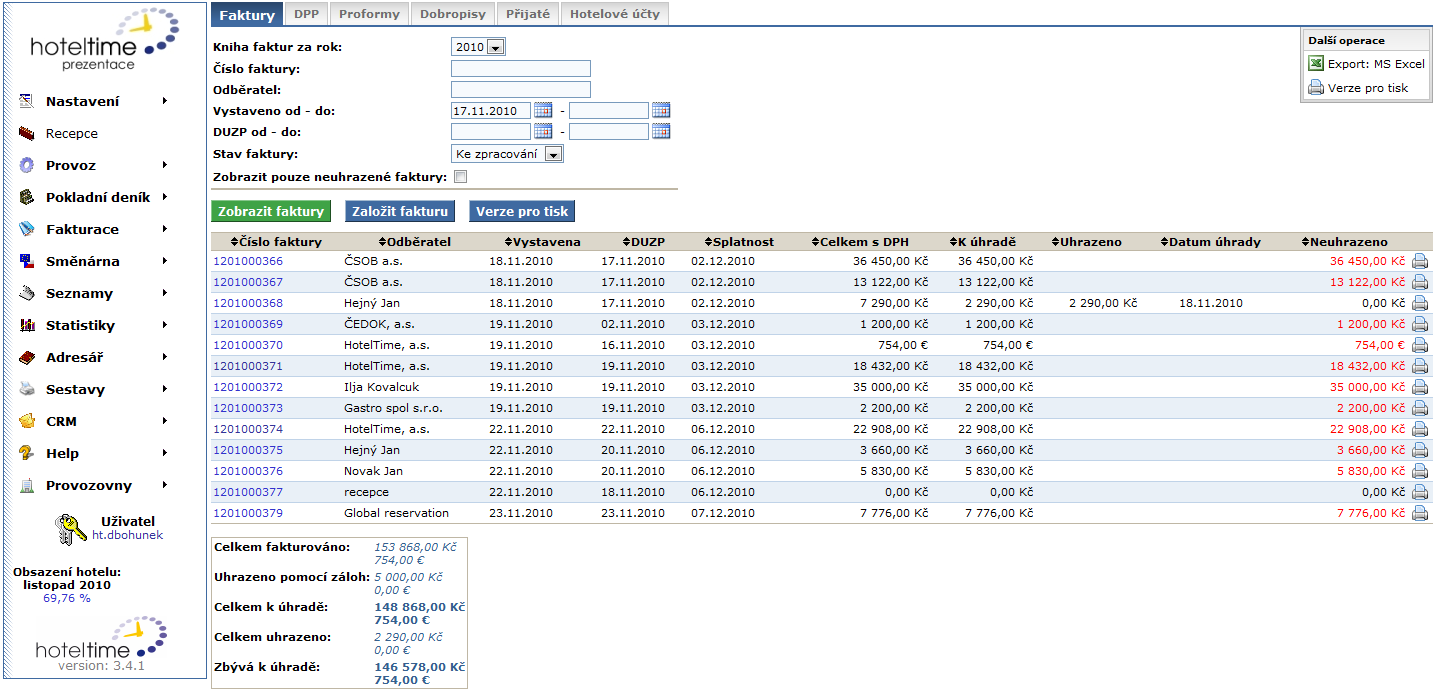Screen dimensions: 1435x693
Task: Expand Fakturace submenu arrow
Action: coord(164,229)
